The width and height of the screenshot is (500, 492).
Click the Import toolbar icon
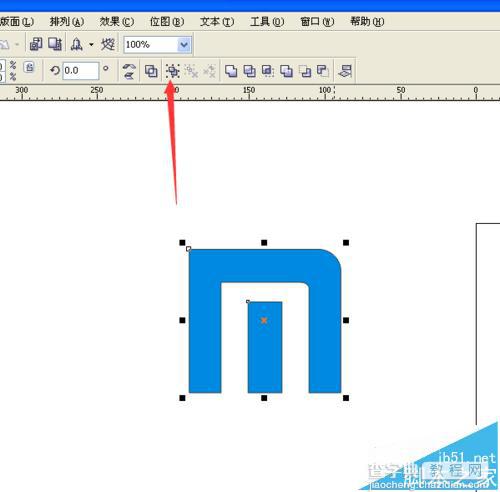(36, 44)
